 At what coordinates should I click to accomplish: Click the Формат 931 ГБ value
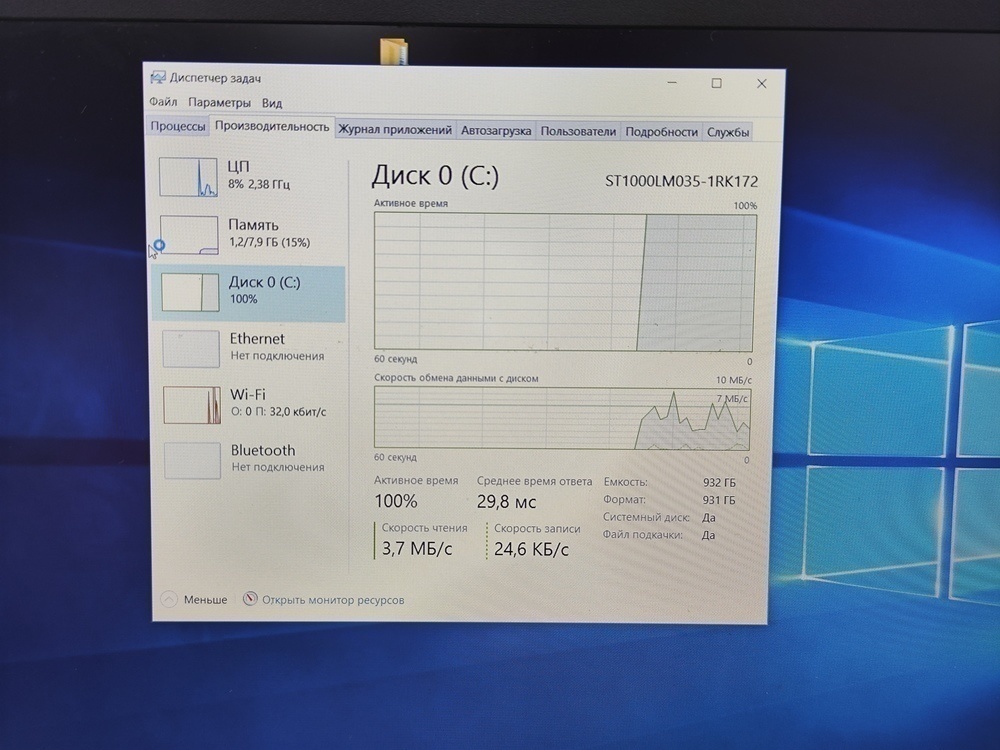pos(719,501)
